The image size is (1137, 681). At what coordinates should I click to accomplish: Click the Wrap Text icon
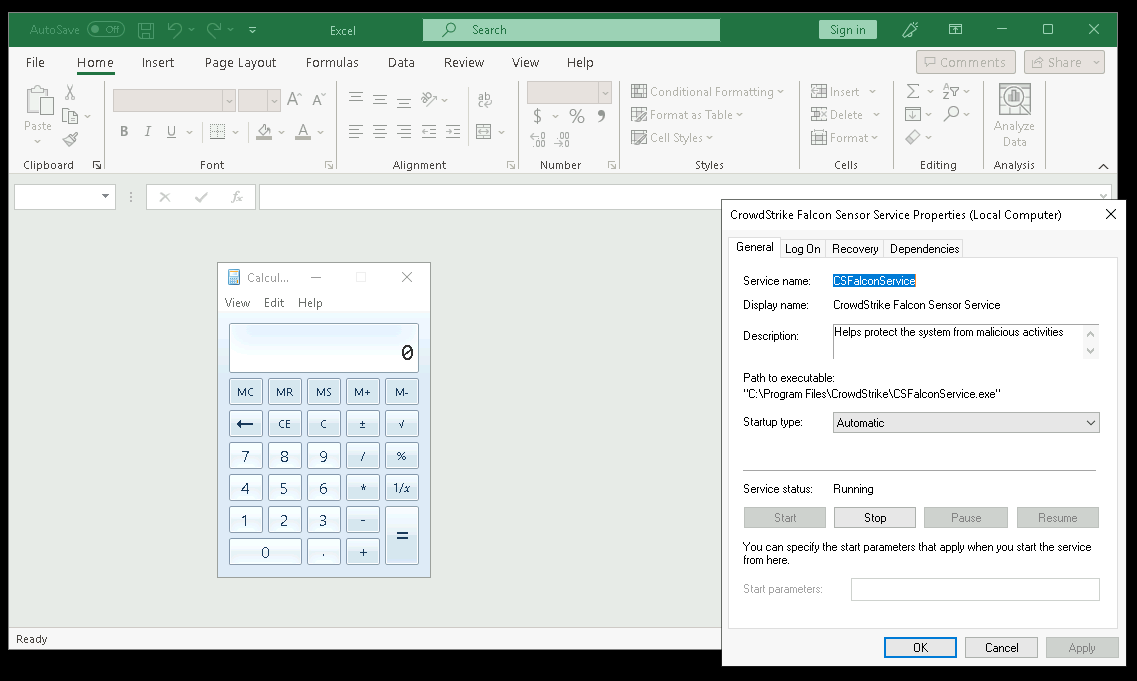coord(484,99)
